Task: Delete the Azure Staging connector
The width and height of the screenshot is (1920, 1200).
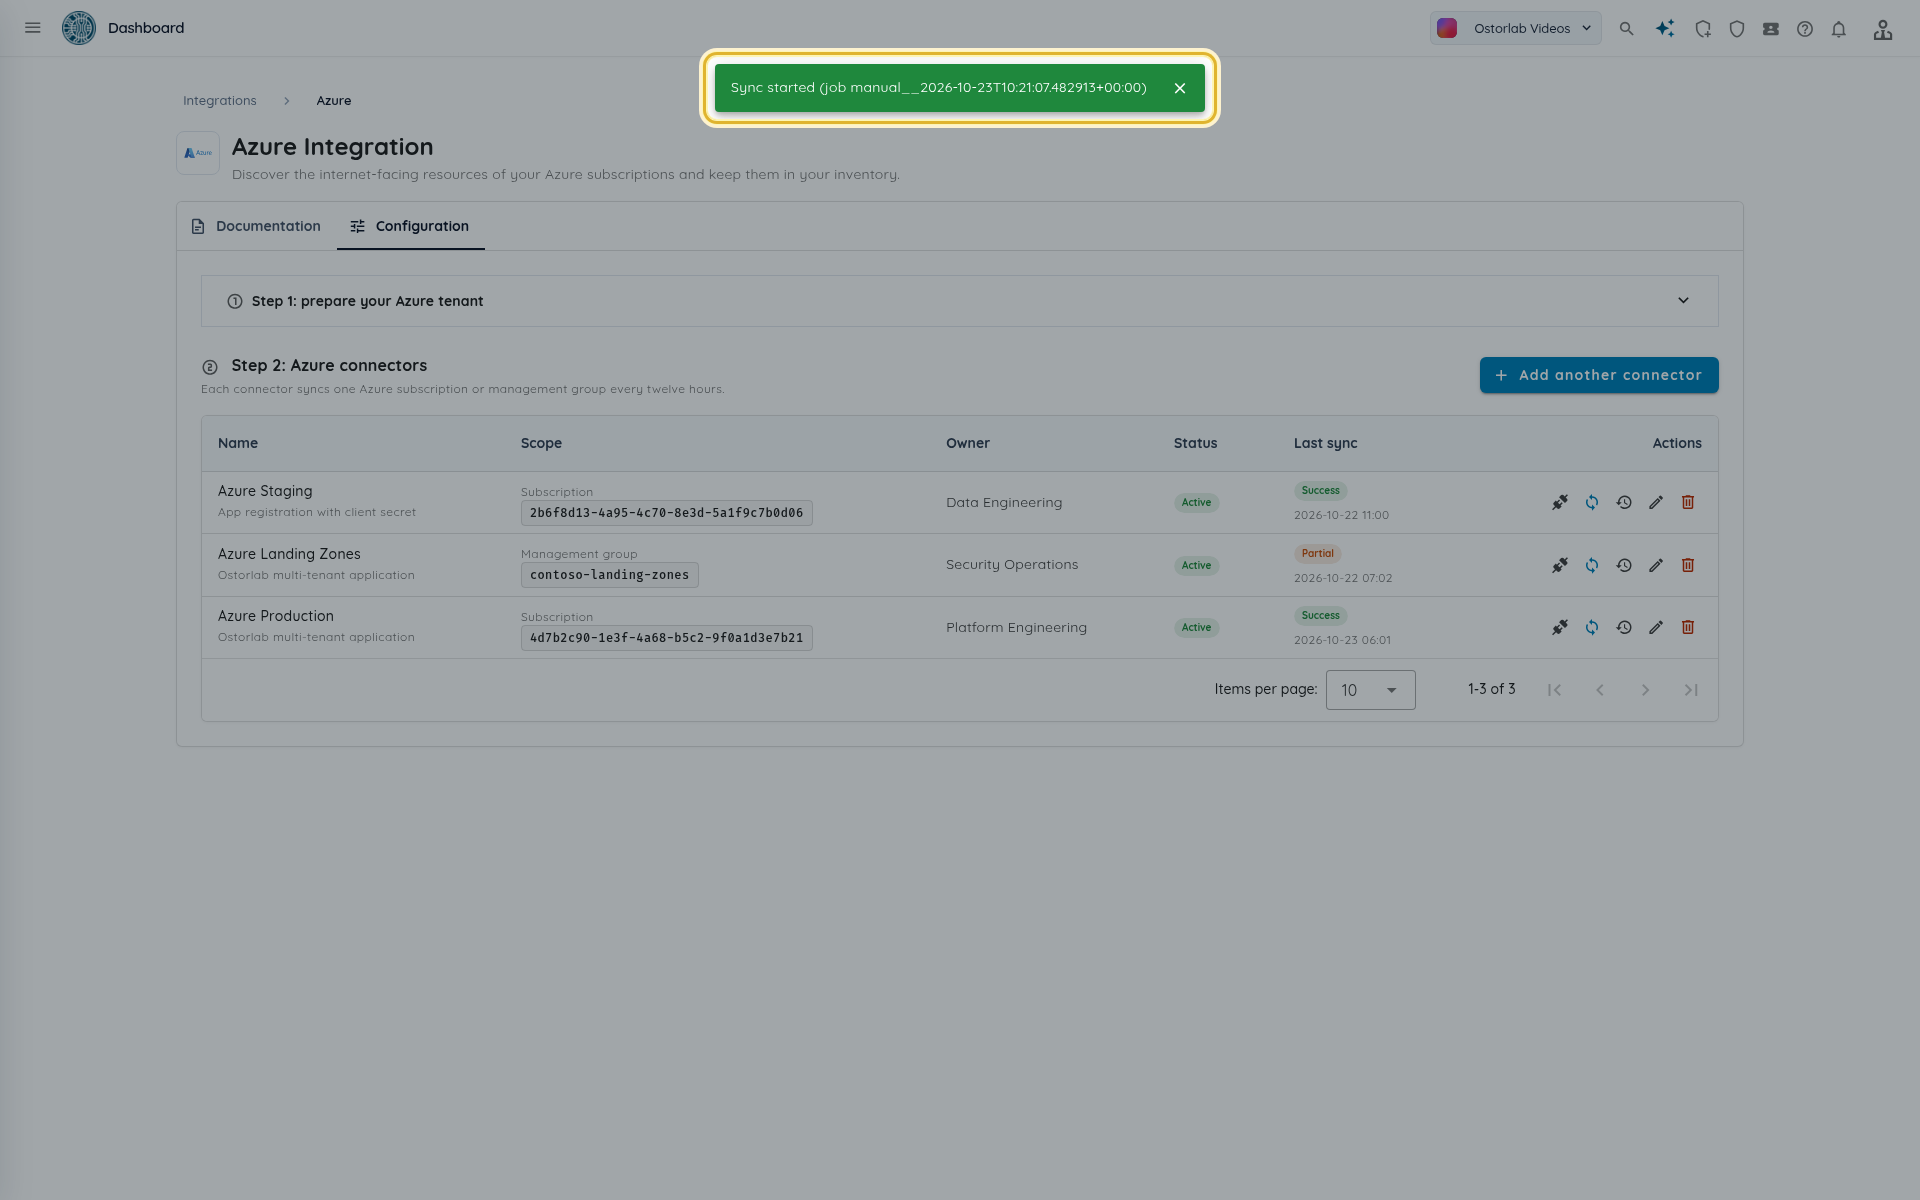Action: point(1688,503)
